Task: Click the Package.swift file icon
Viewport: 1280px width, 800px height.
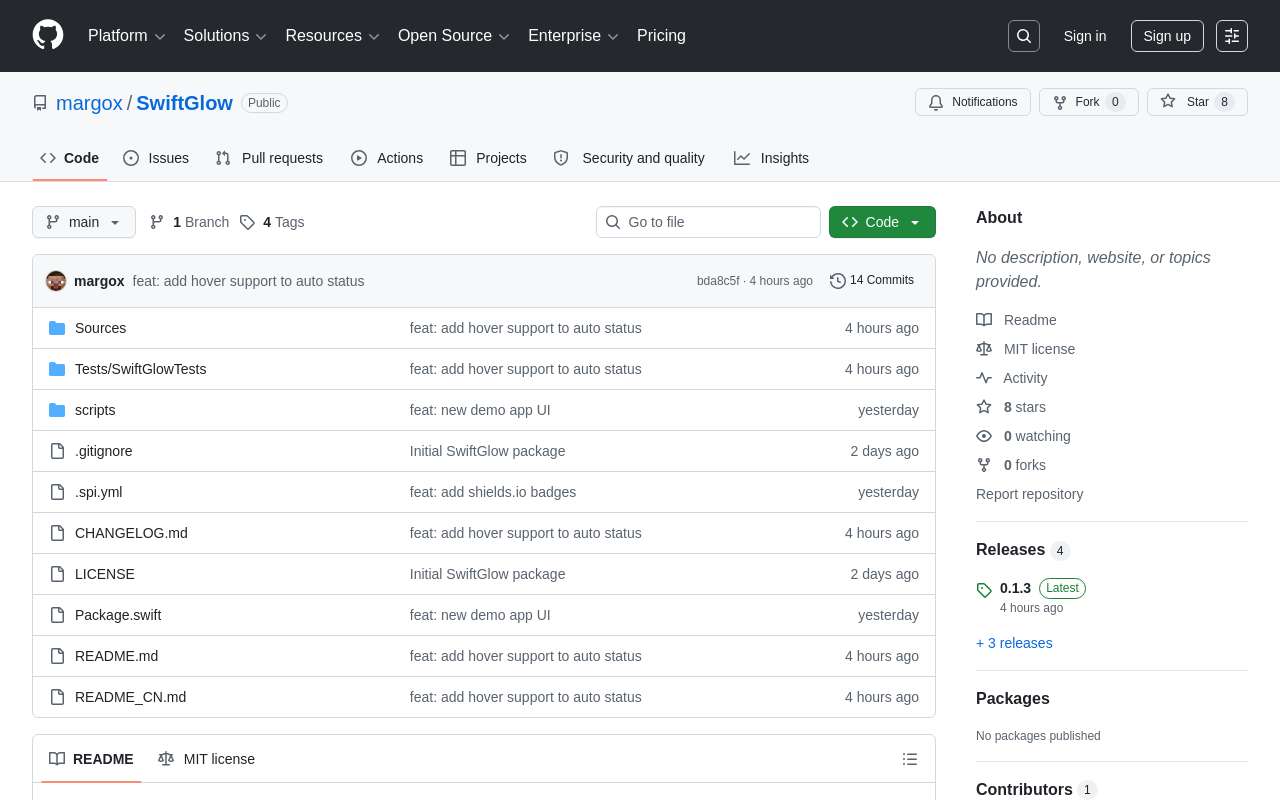Action: 57,615
